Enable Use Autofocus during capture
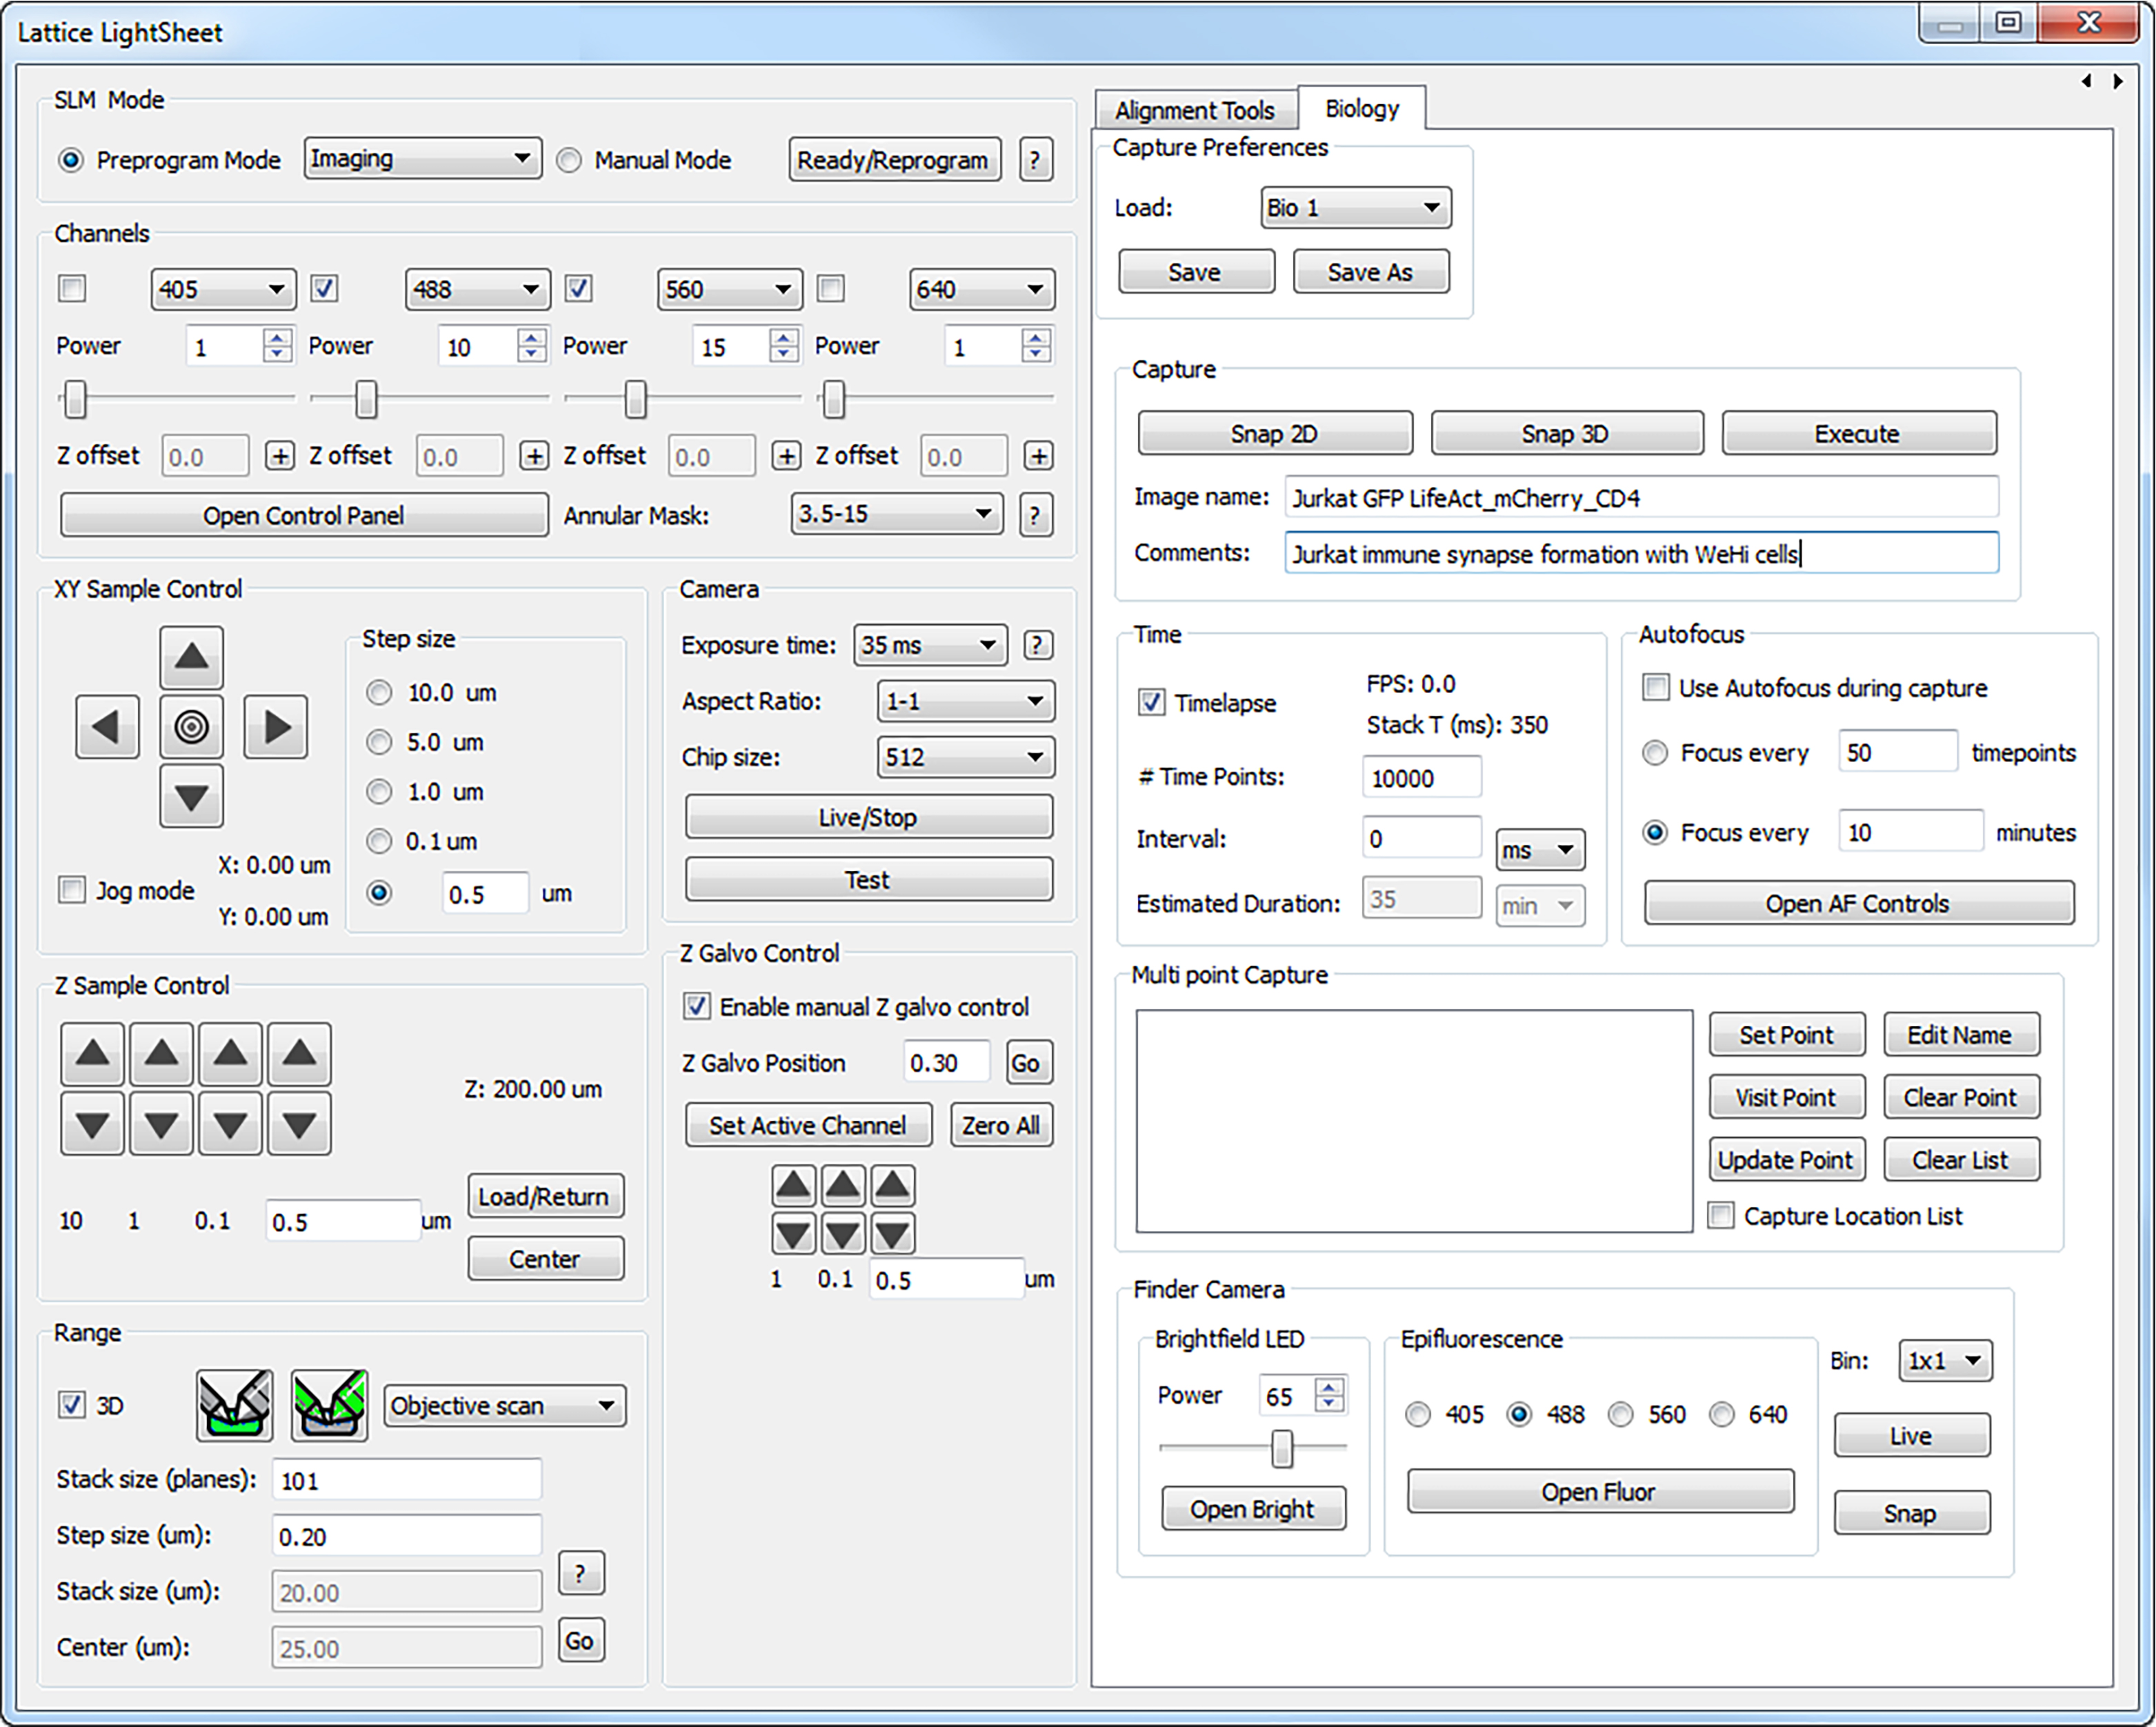The image size is (2156, 1727). pos(1656,687)
